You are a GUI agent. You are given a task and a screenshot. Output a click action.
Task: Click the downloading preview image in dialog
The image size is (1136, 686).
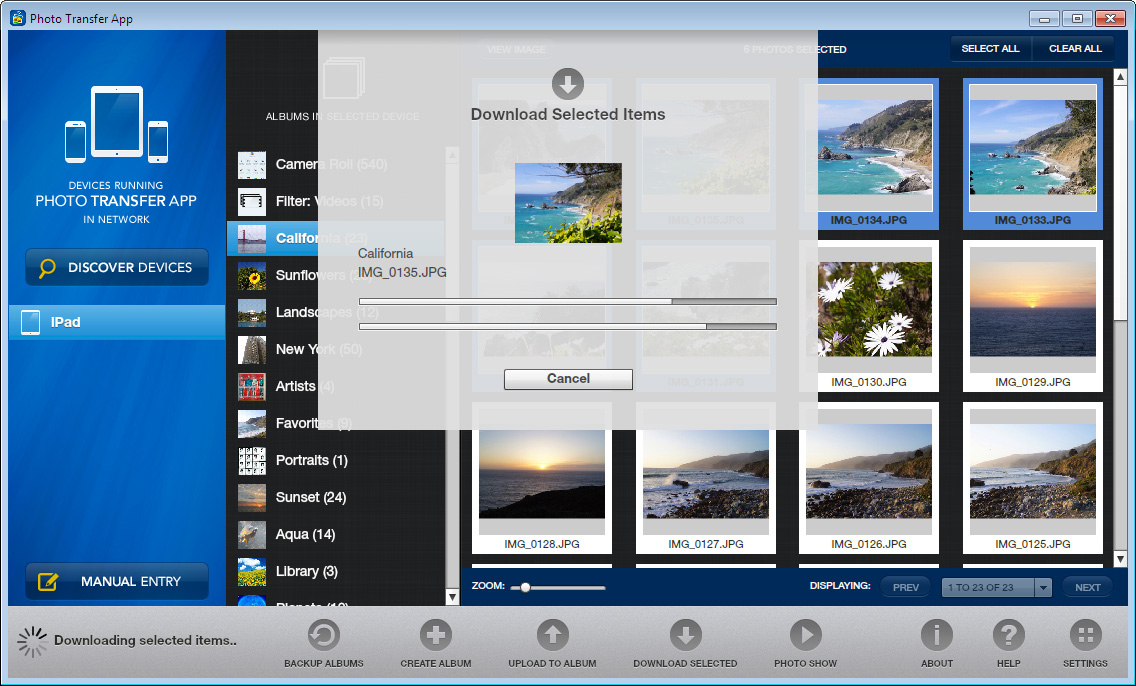568,203
